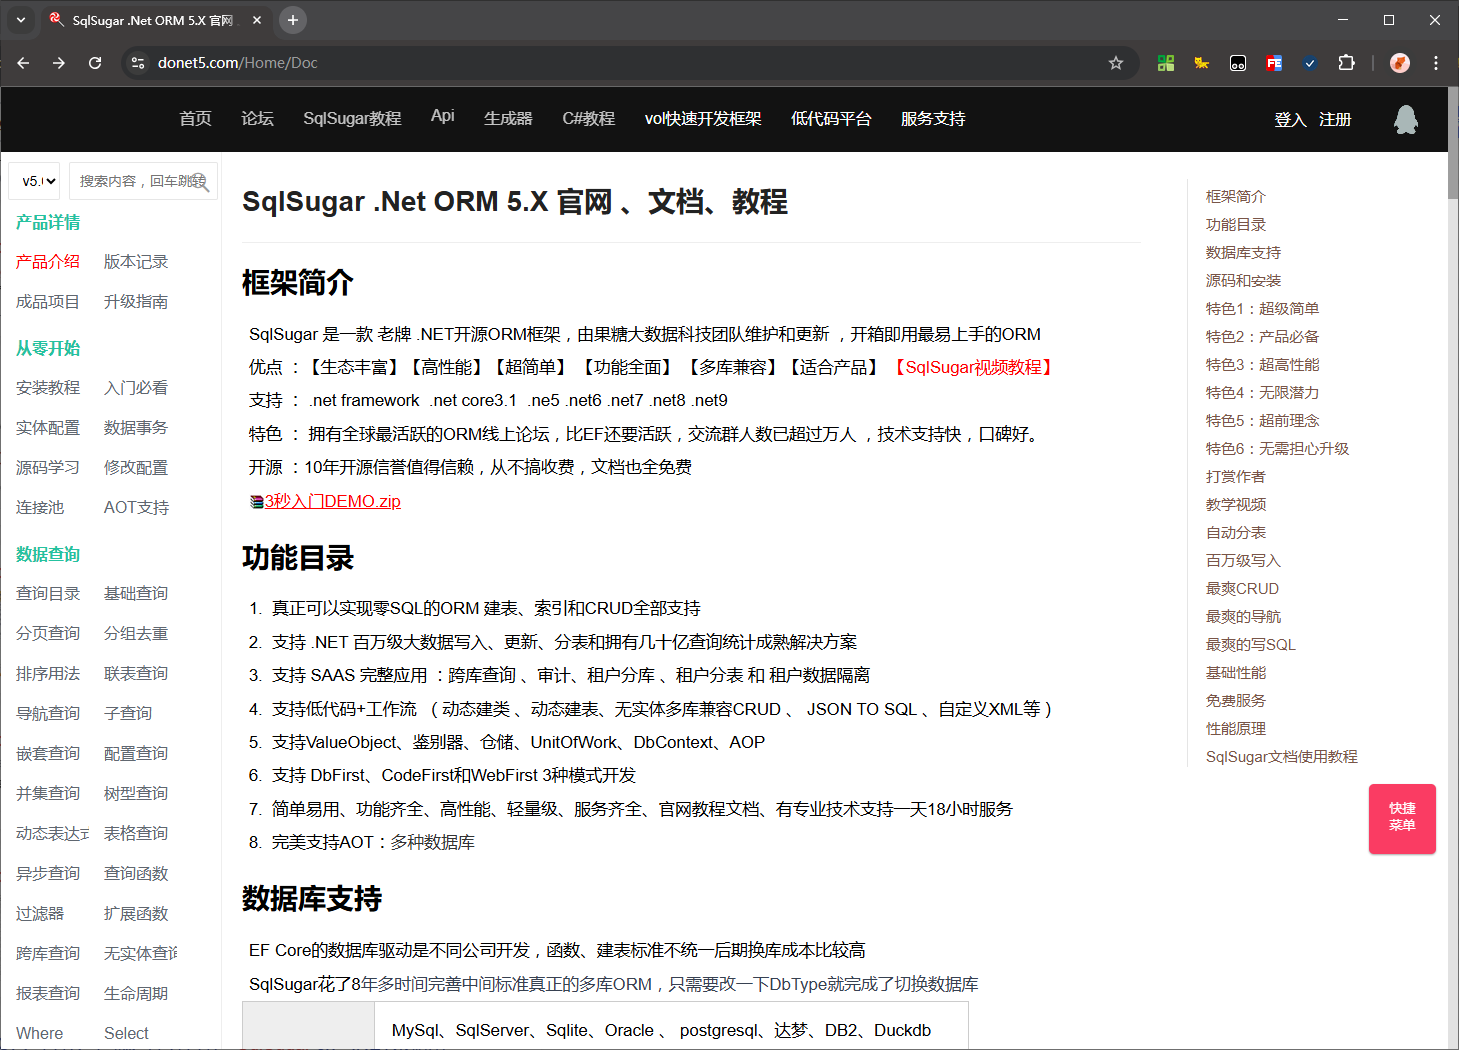Jump to 百万级写入 in page outline
The width and height of the screenshot is (1459, 1050).
(x=1243, y=561)
